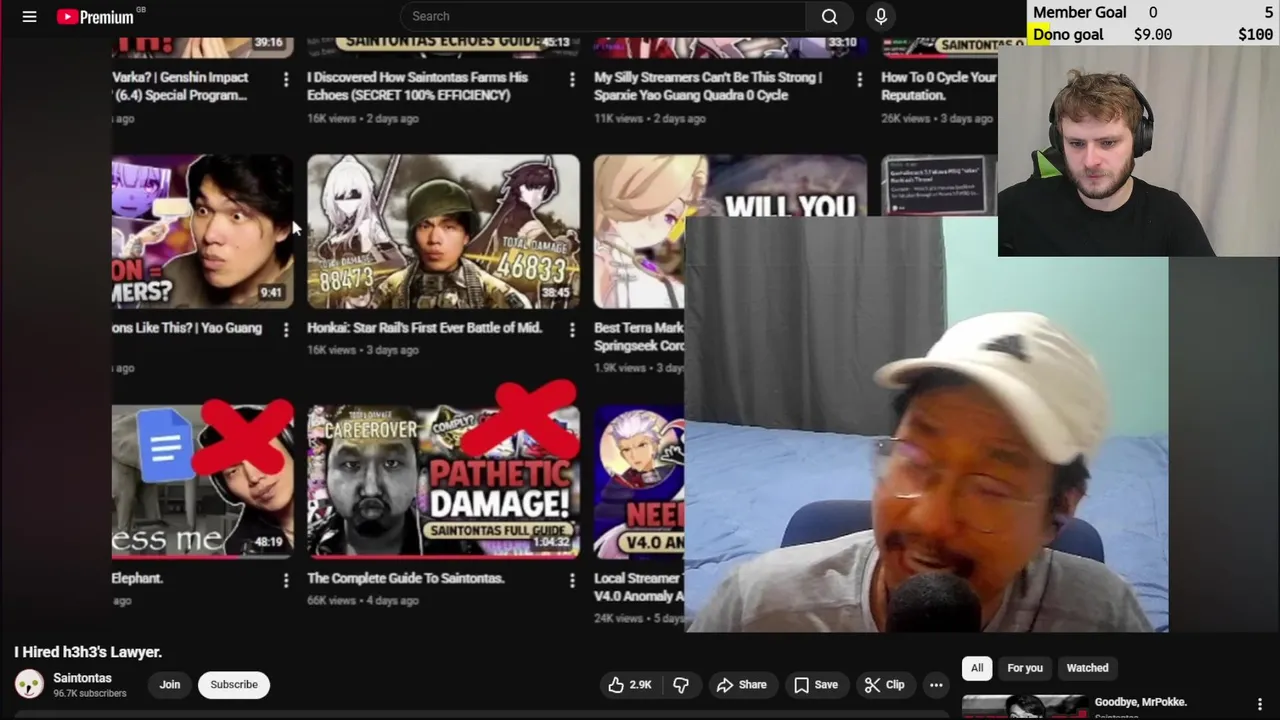
Task: Open menu for Sparxie Yao Guang video
Action: point(859,79)
